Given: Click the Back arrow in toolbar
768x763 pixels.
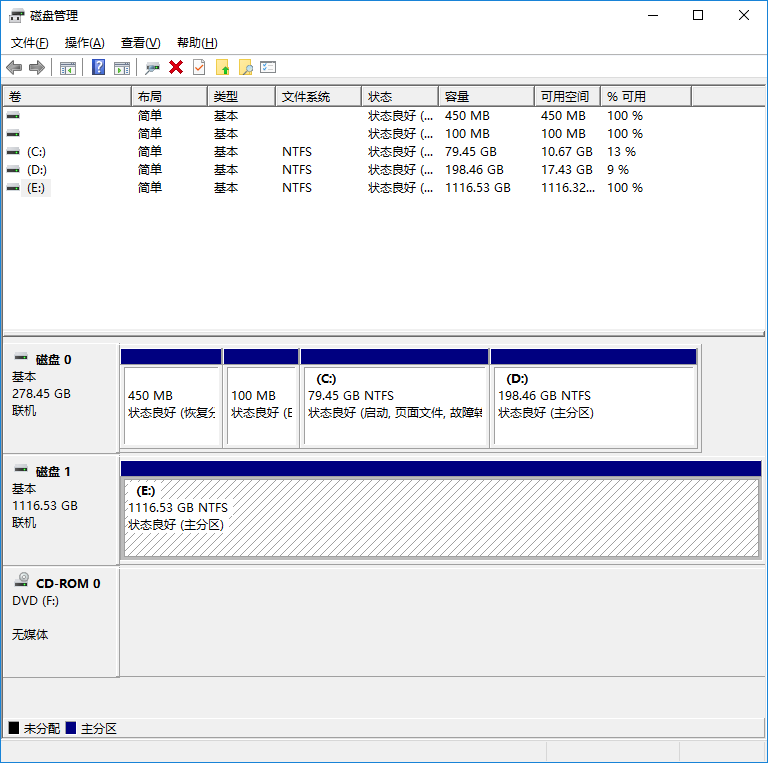Looking at the screenshot, I should pyautogui.click(x=14, y=67).
